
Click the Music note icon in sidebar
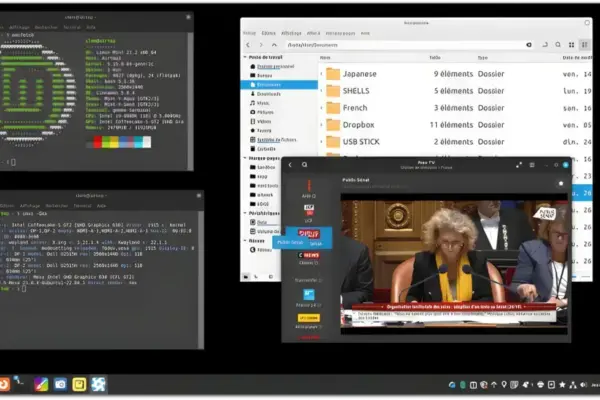253,103
